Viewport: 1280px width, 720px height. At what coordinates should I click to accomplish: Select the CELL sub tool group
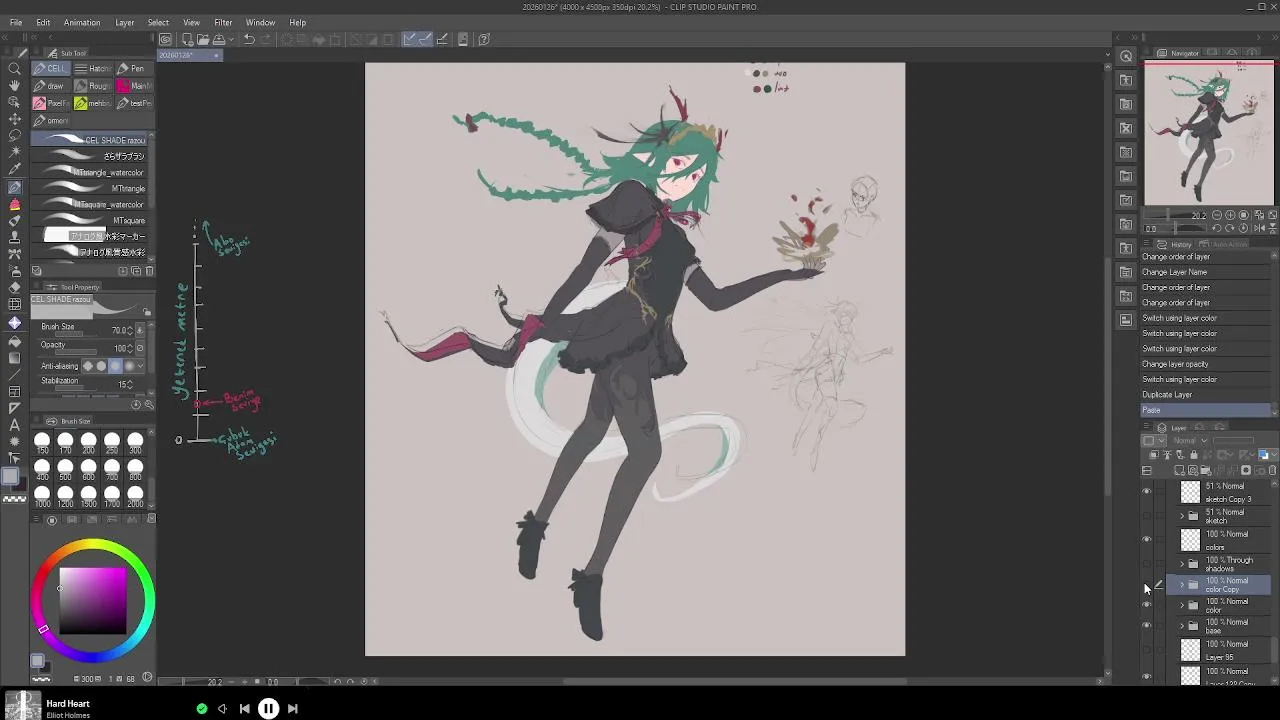[49, 69]
